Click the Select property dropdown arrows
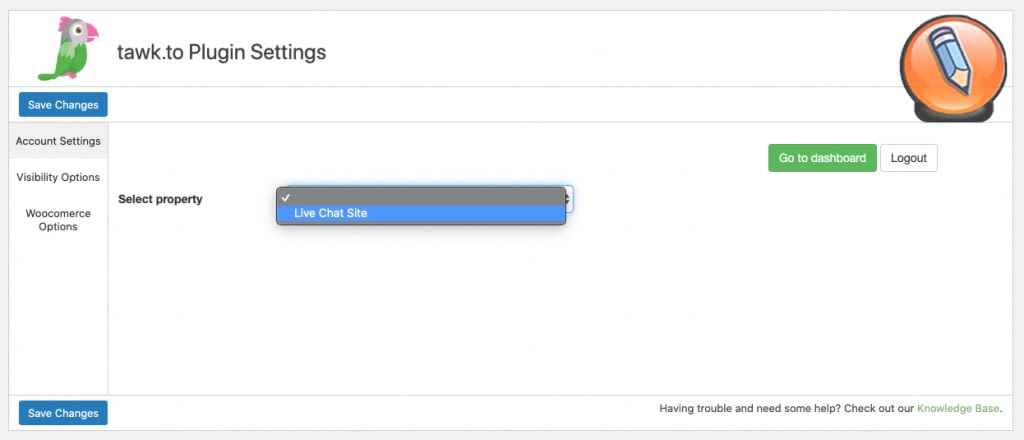1024x440 pixels. pyautogui.click(x=568, y=199)
